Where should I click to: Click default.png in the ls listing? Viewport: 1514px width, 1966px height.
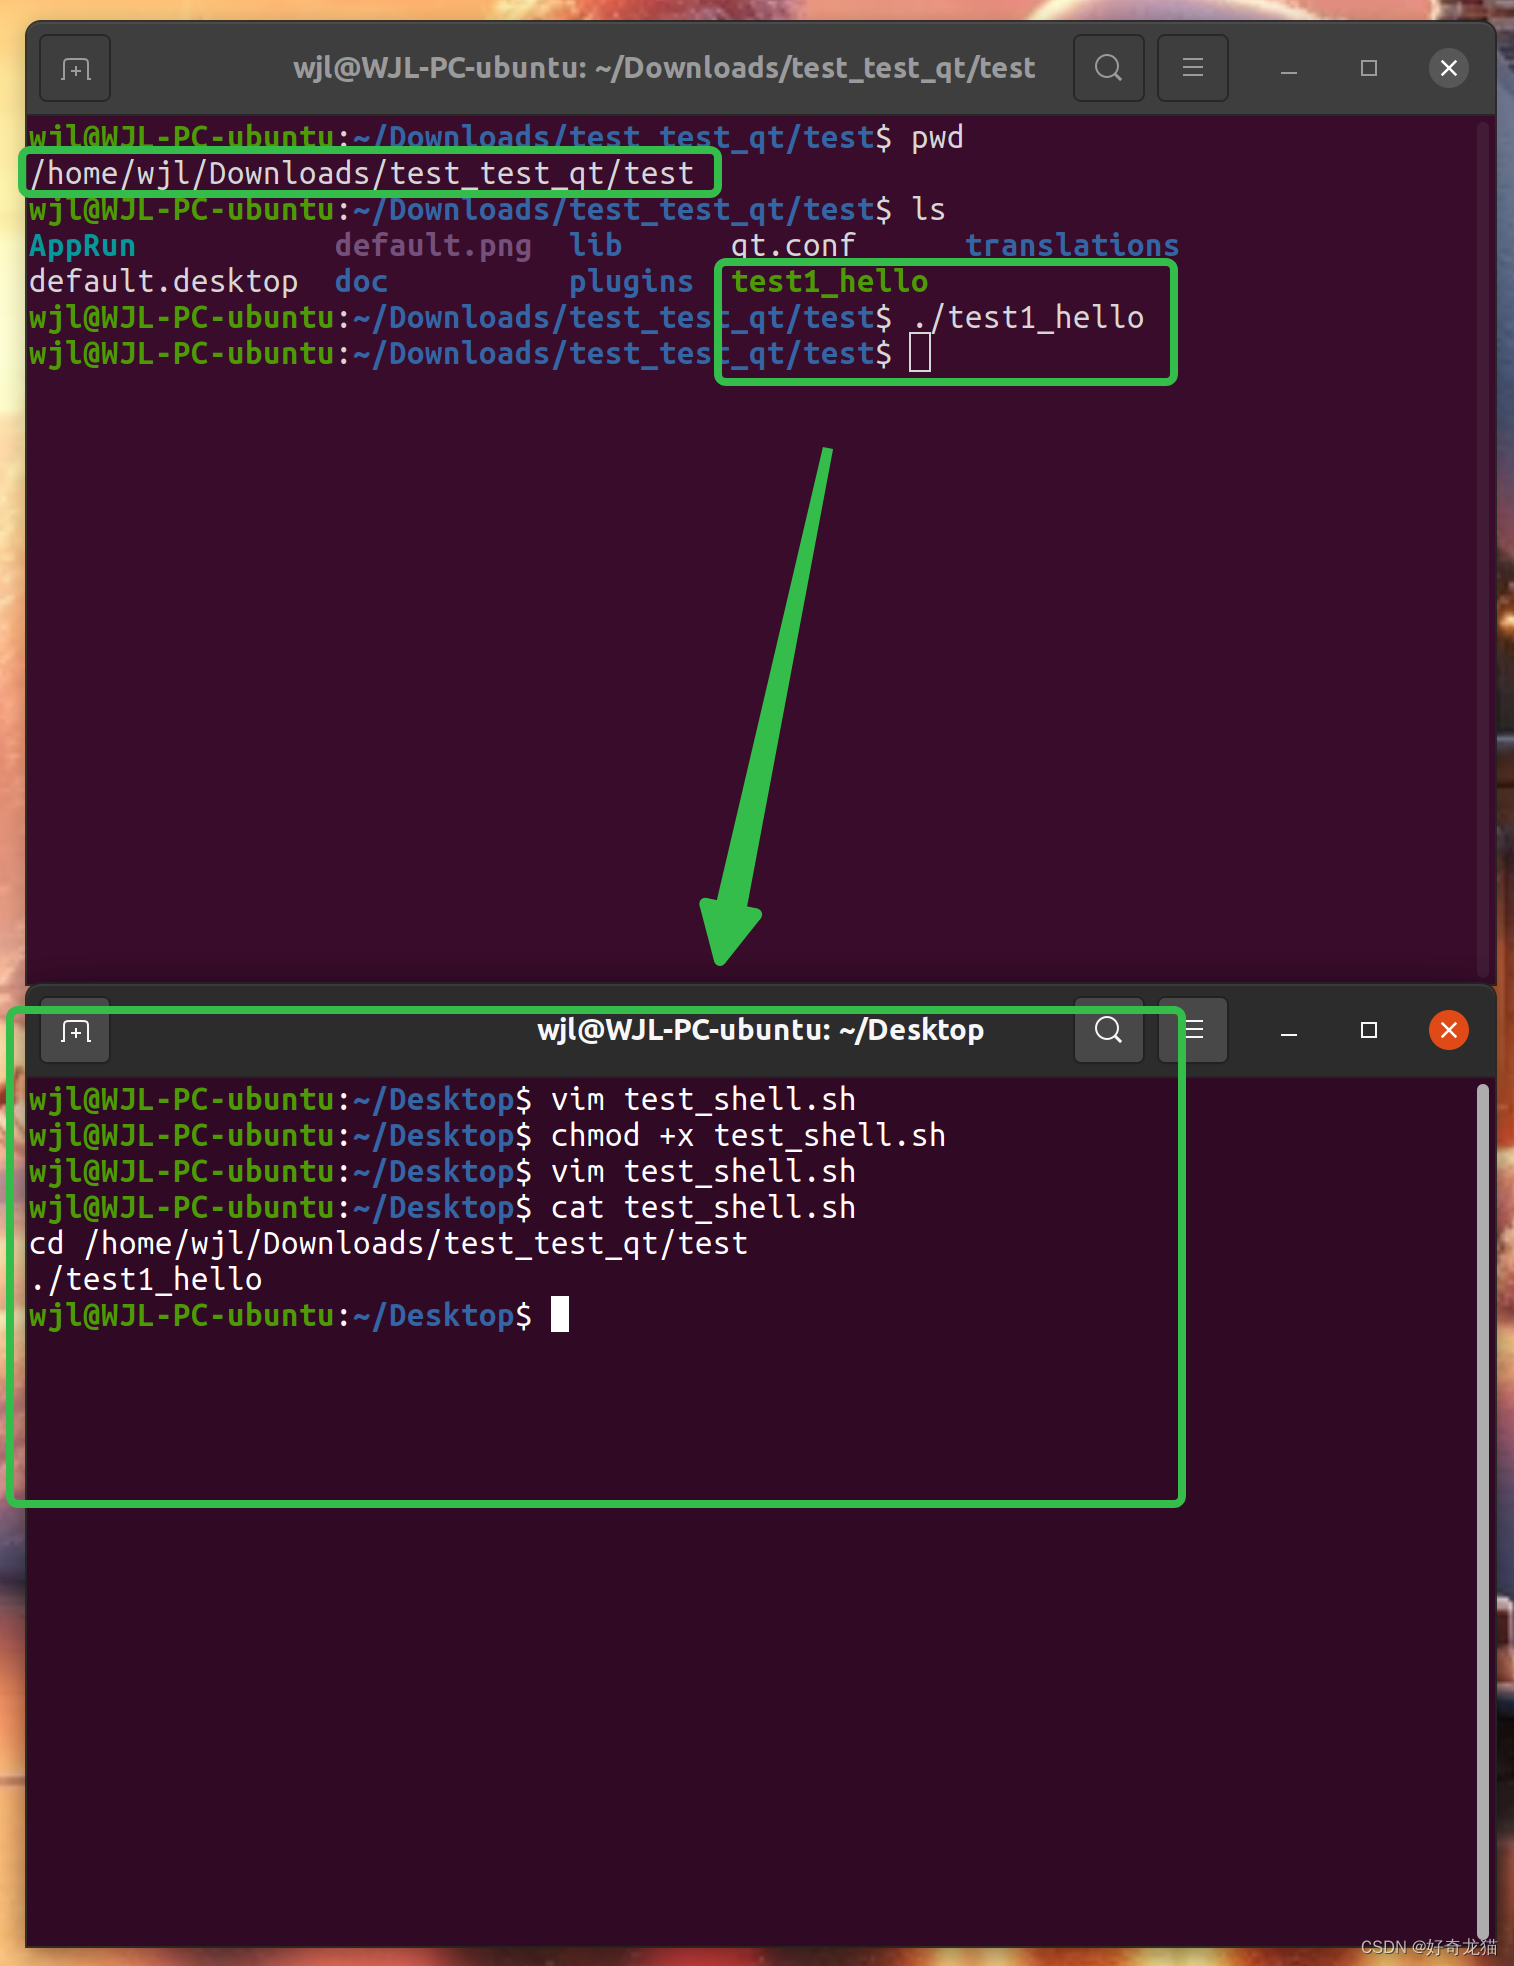tap(433, 246)
